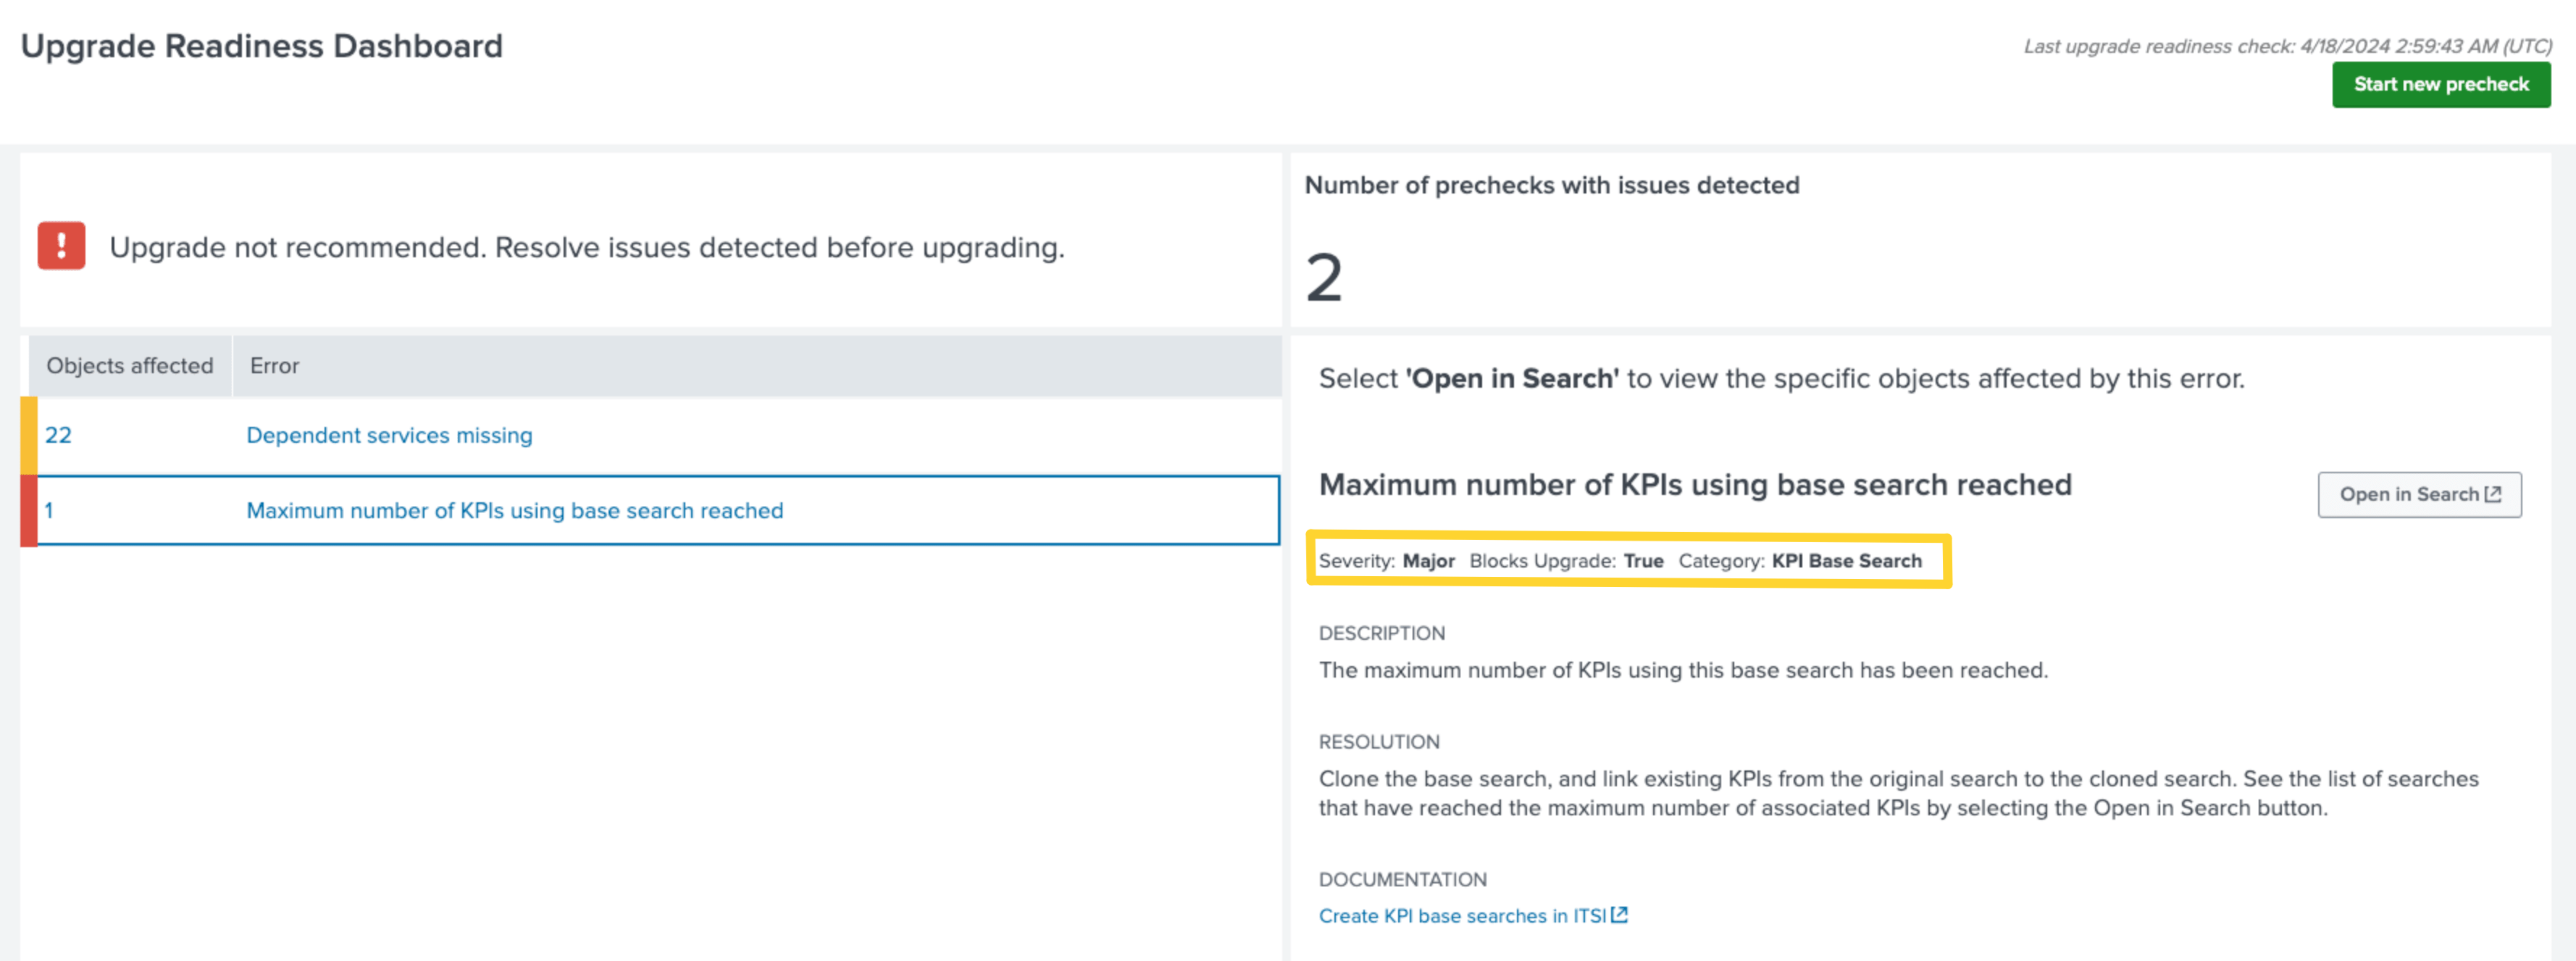
Task: Click the 22 objects affected count
Action: [59, 435]
